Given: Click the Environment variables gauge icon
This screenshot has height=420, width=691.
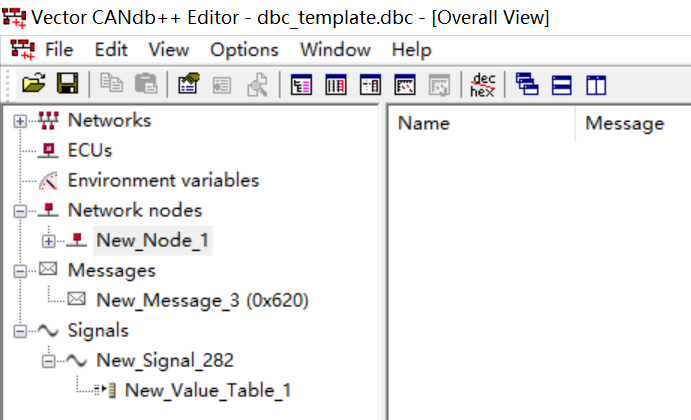Looking at the screenshot, I should (48, 181).
